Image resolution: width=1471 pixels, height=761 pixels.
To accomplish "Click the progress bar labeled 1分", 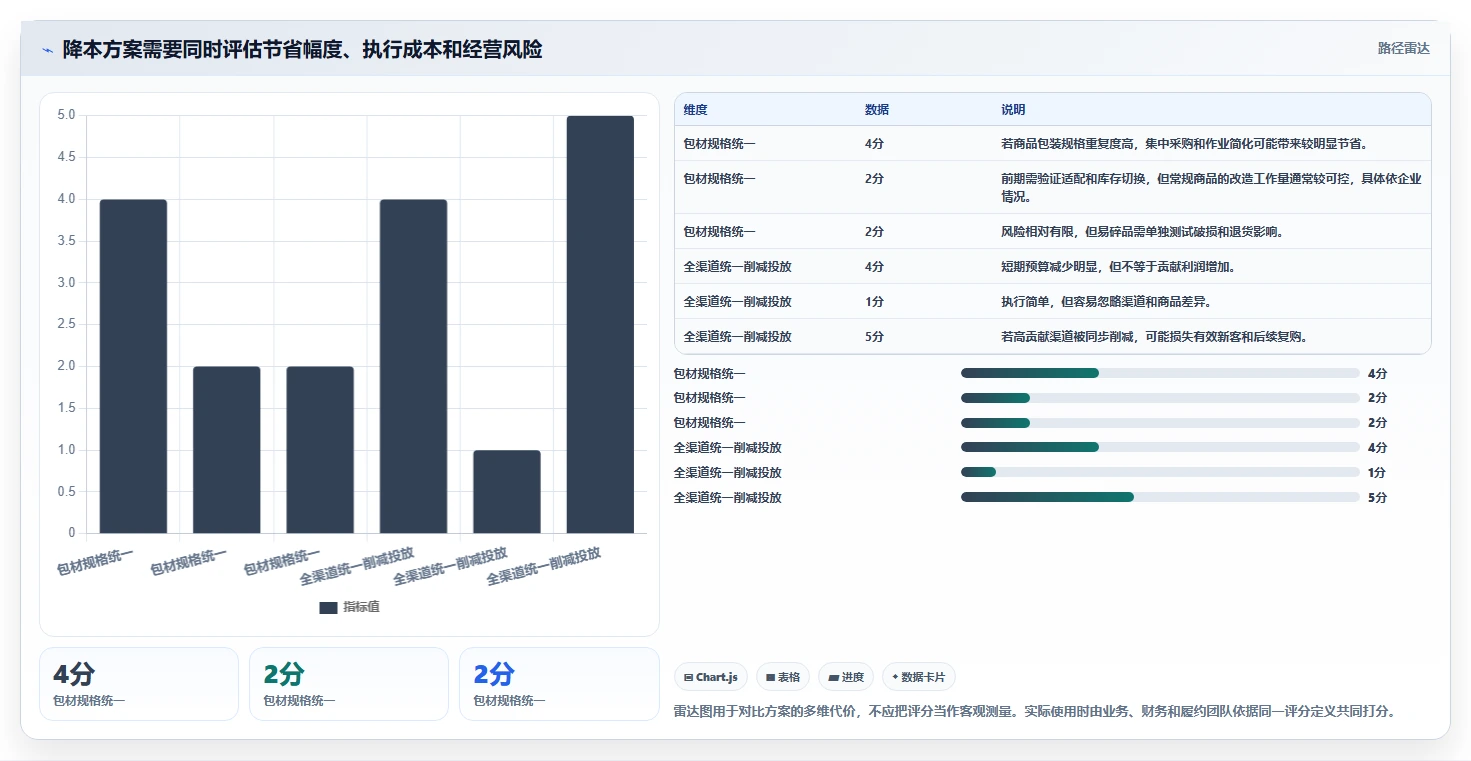I will [x=1160, y=472].
